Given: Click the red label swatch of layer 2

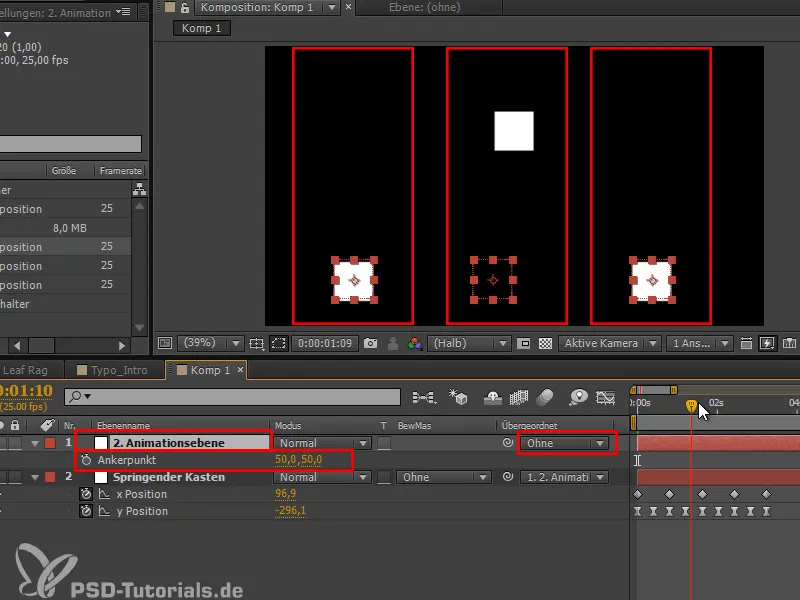Looking at the screenshot, I should [x=50, y=477].
